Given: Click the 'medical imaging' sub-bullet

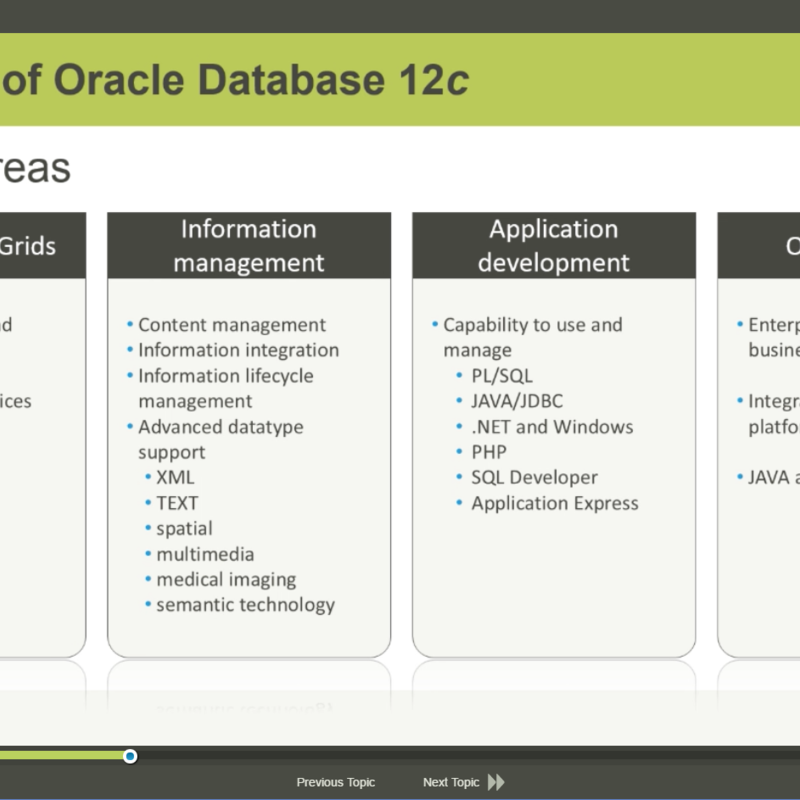Looking at the screenshot, I should click(x=226, y=580).
